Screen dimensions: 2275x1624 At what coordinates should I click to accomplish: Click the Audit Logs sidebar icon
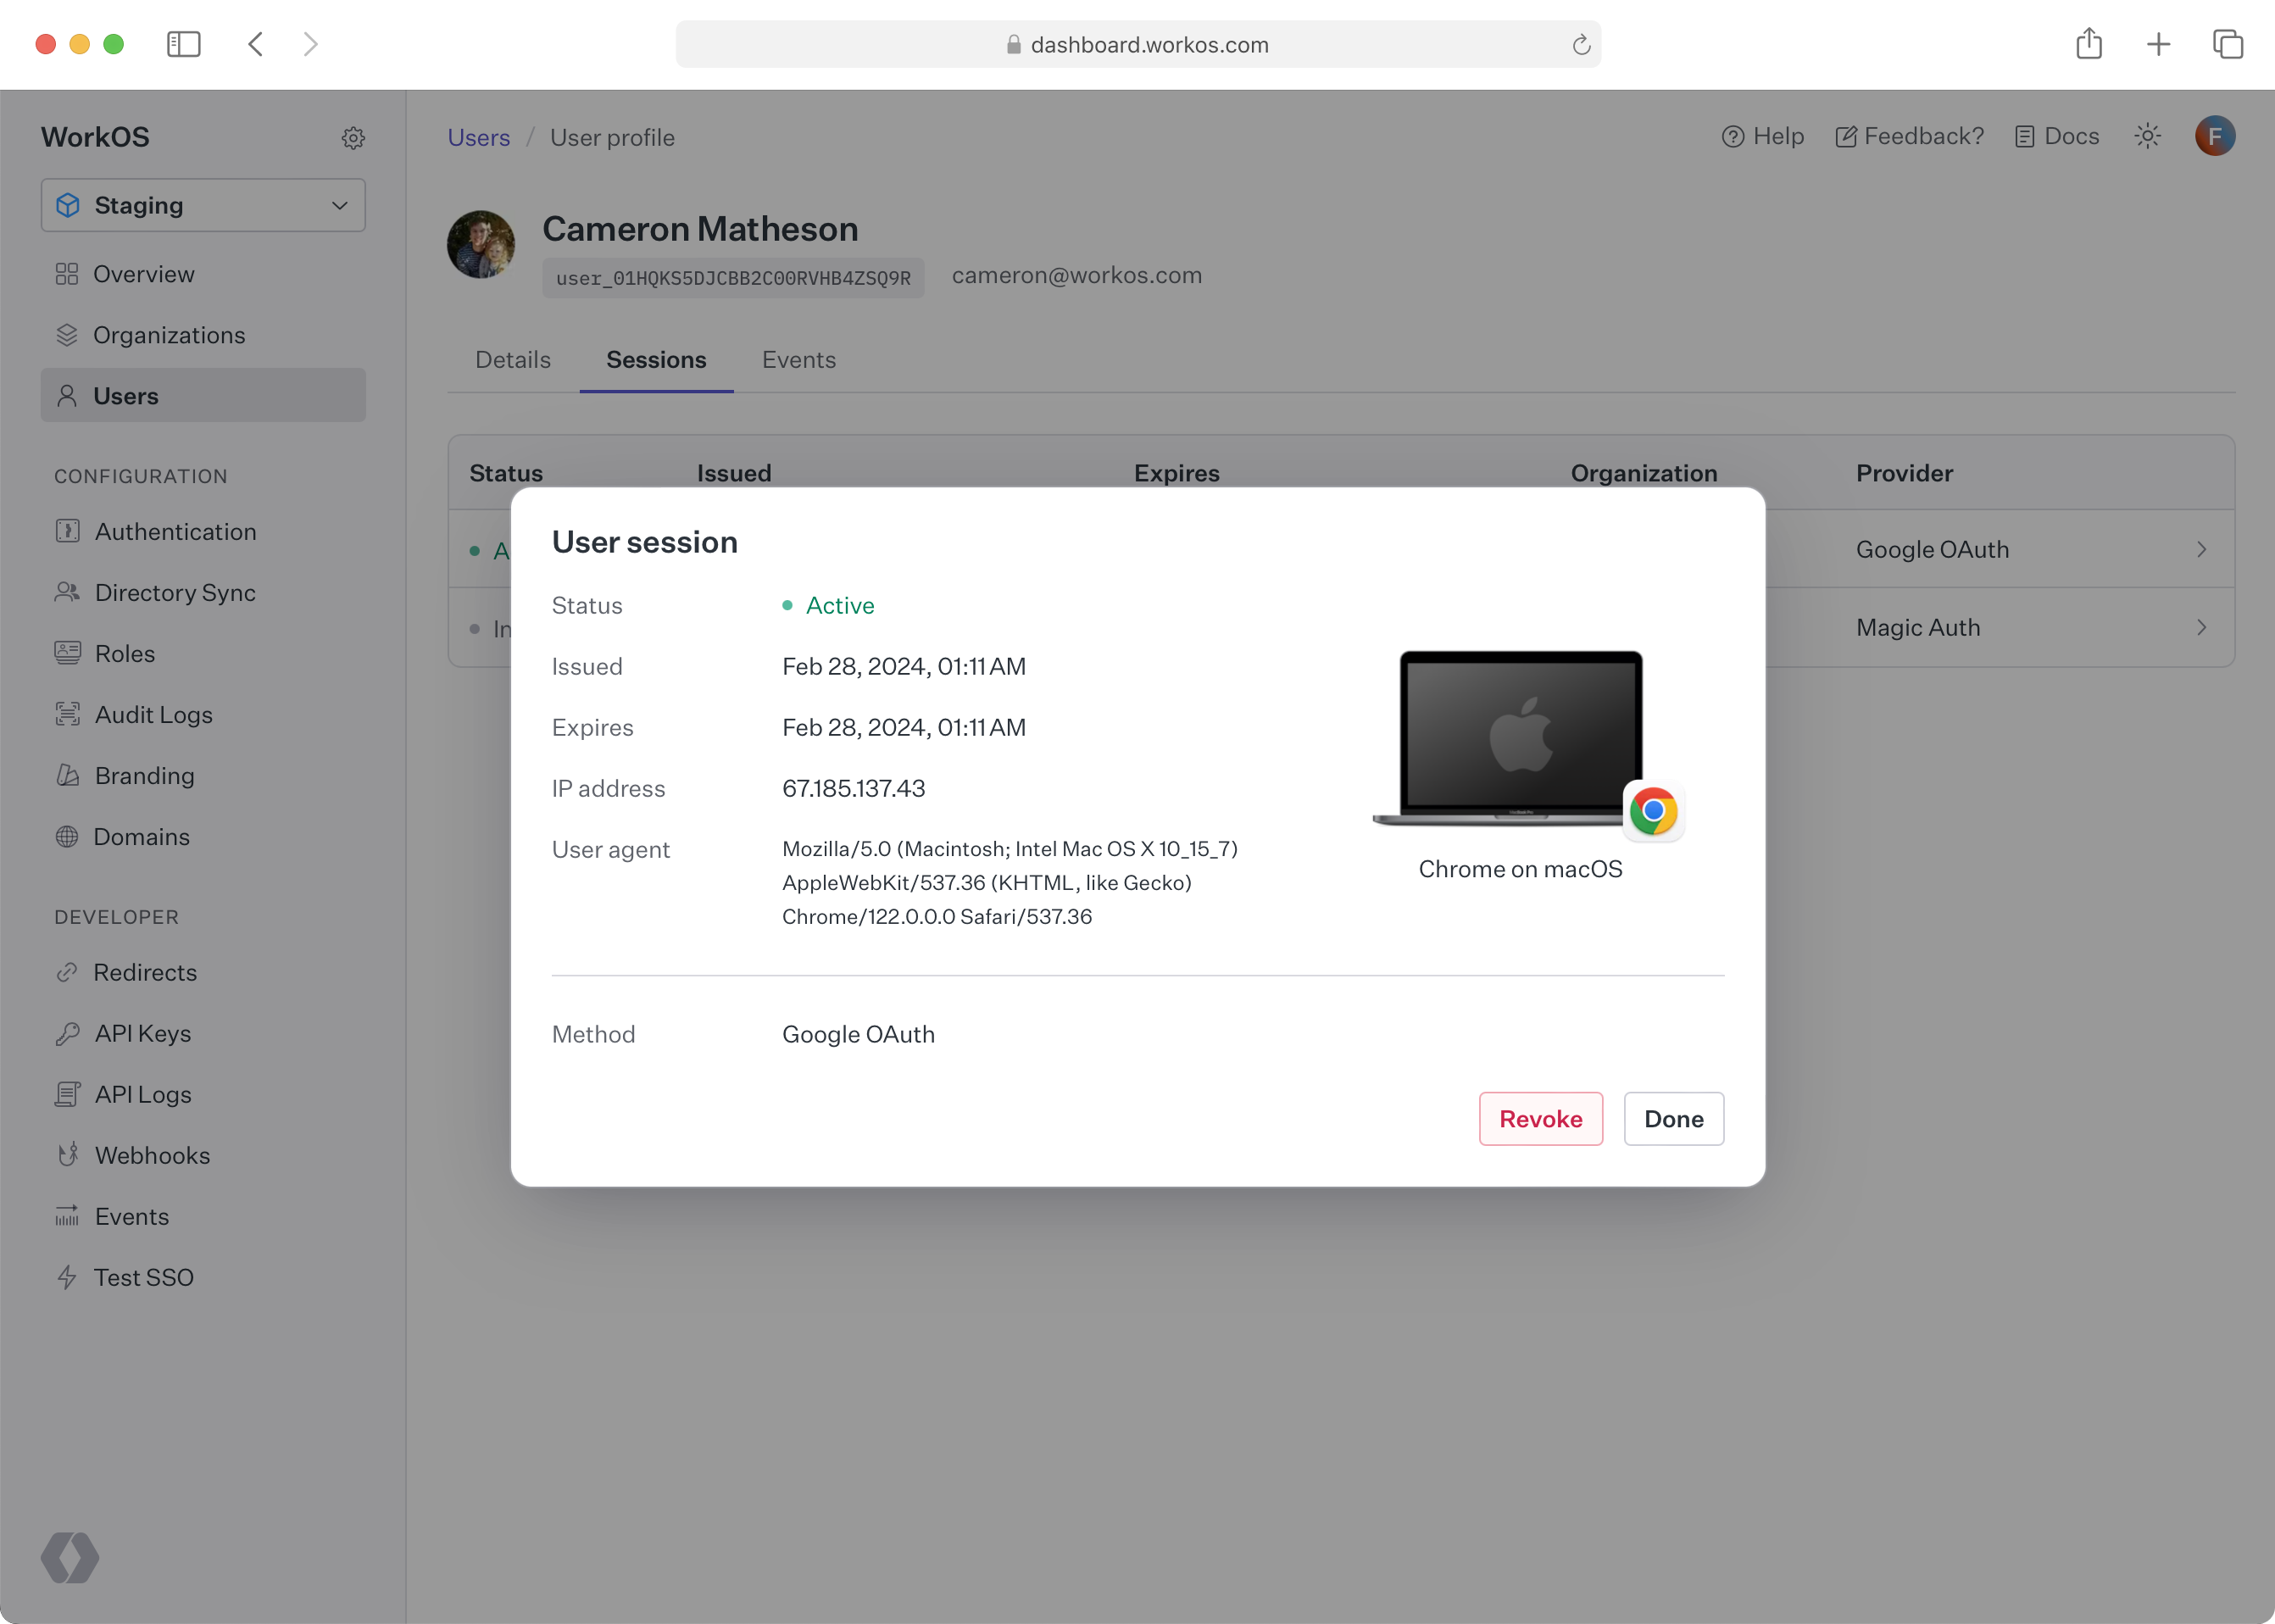[x=67, y=714]
